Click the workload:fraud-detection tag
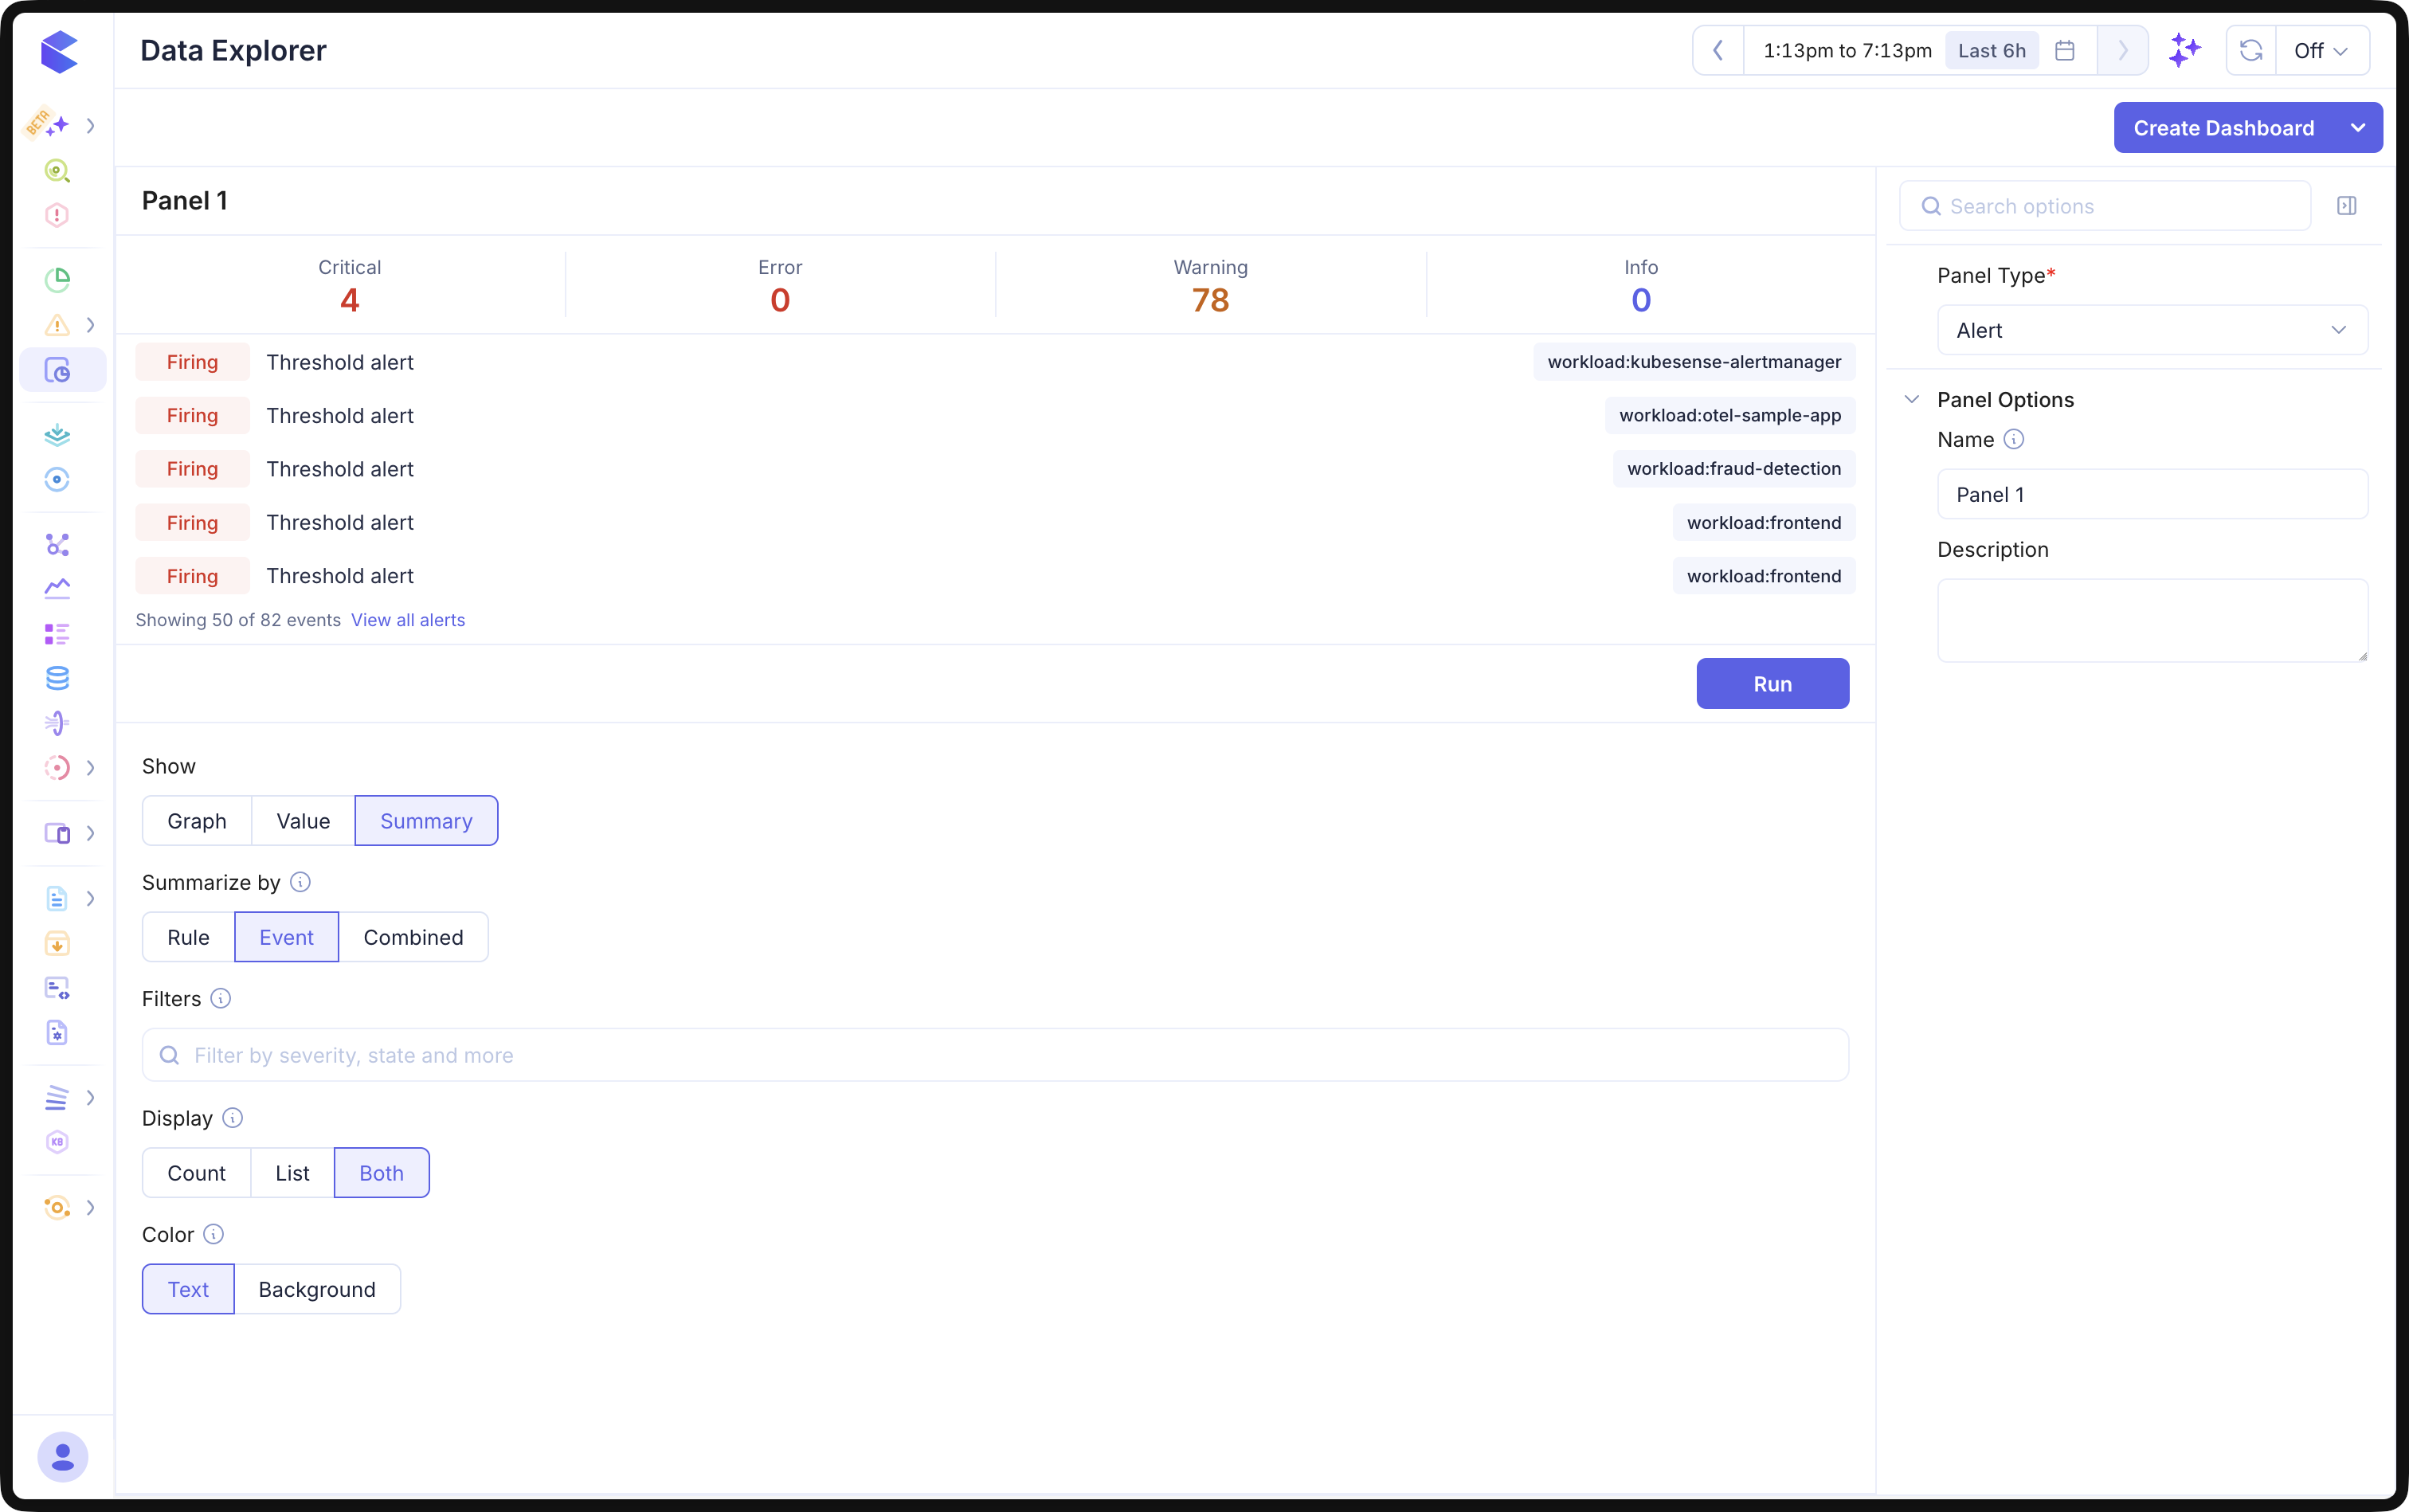The width and height of the screenshot is (2409, 1512). click(x=1734, y=469)
